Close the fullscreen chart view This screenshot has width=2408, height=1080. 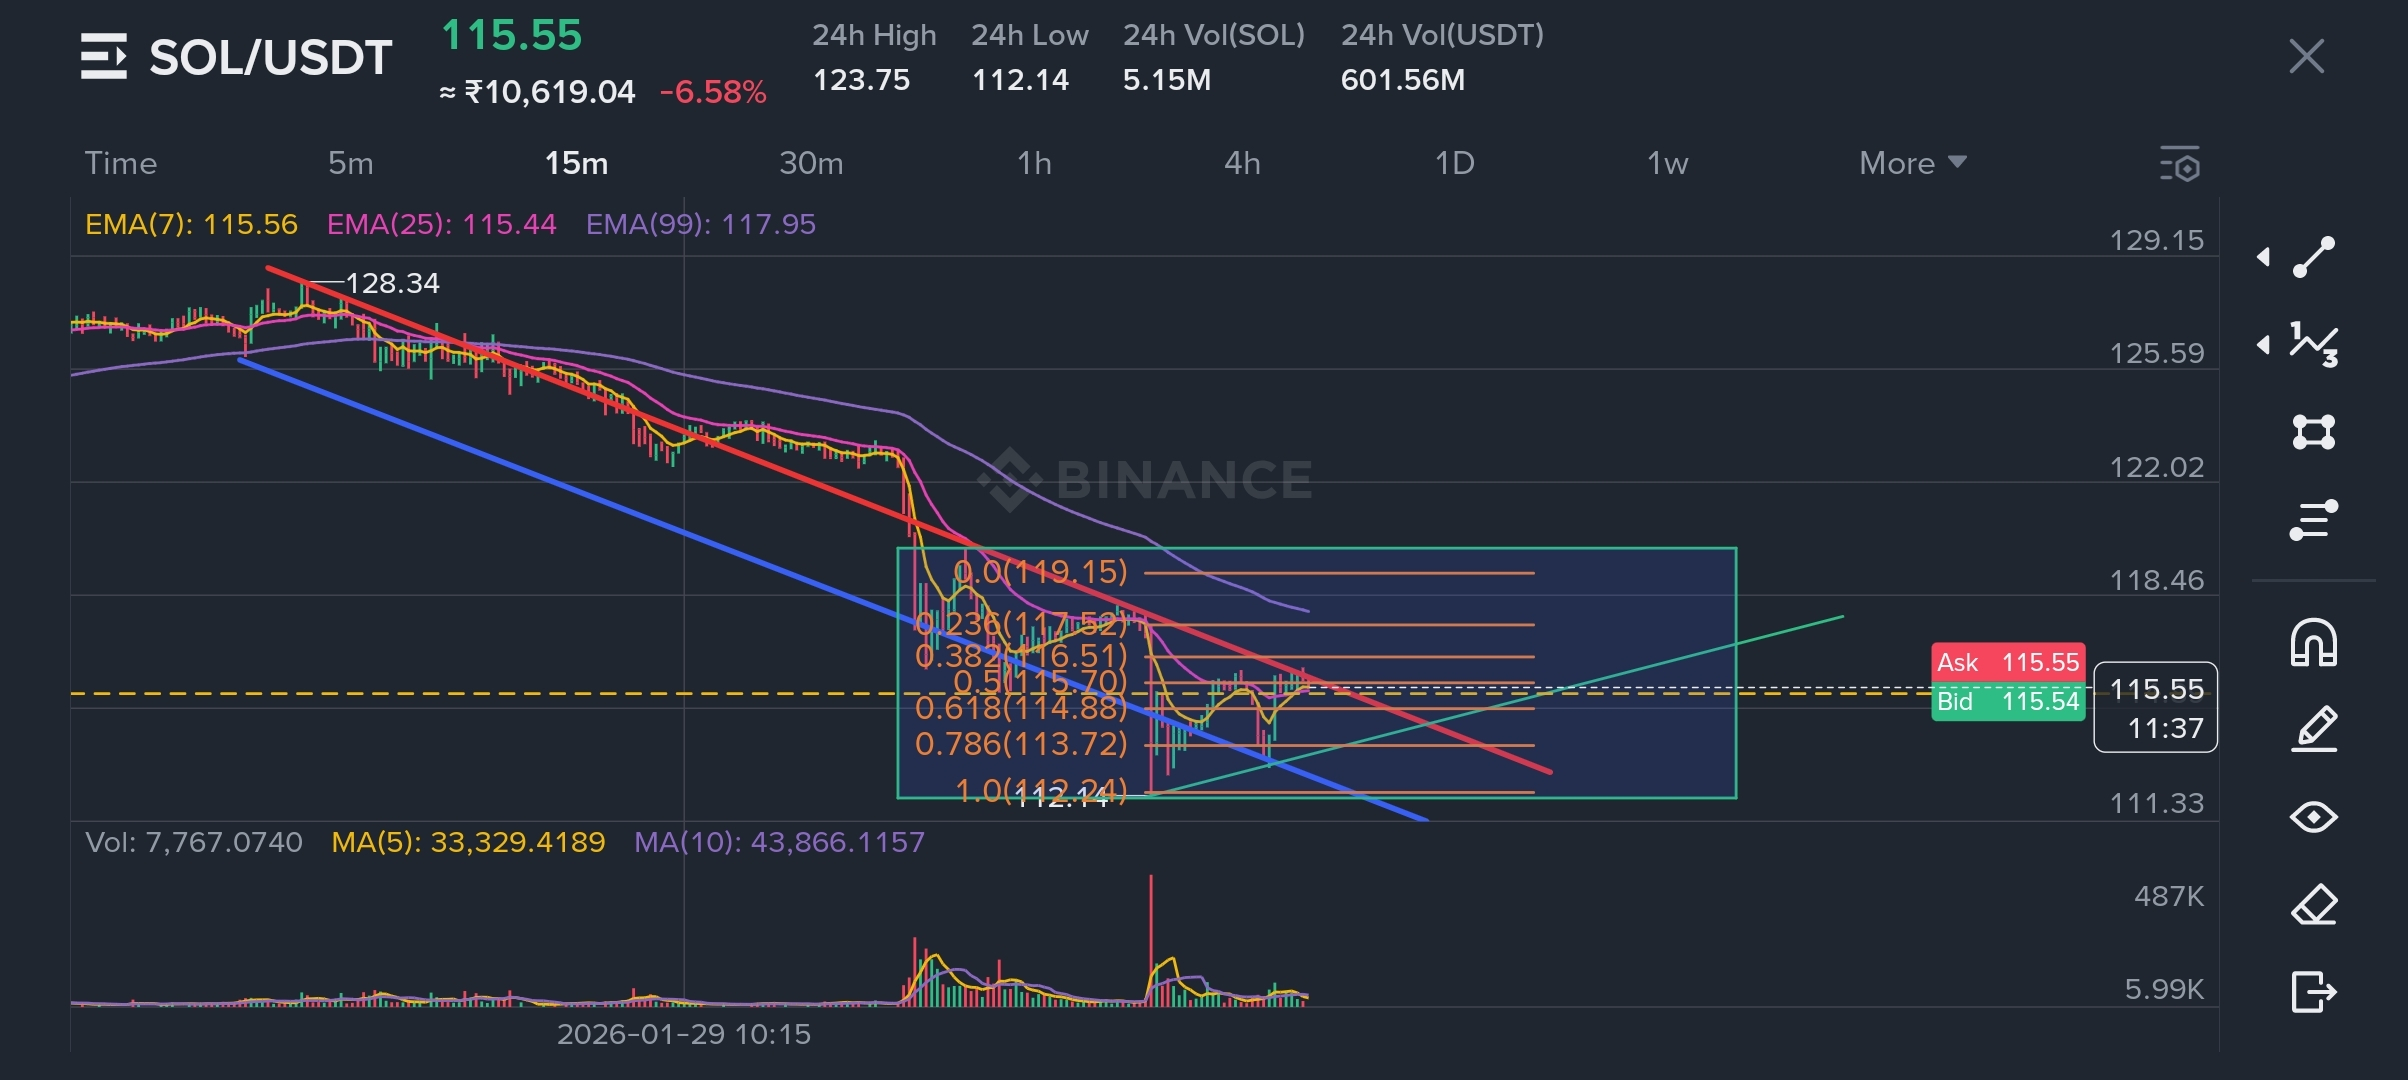pyautogui.click(x=2306, y=57)
